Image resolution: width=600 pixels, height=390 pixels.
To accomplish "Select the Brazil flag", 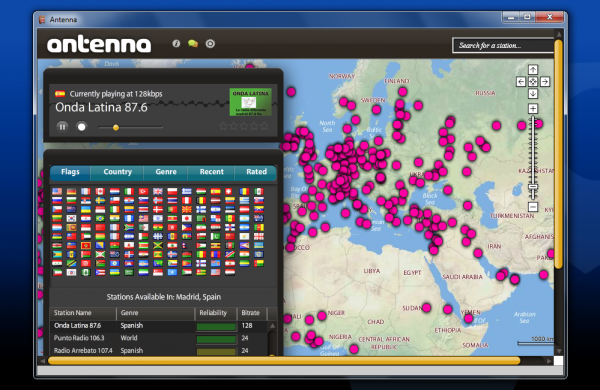I will point(100,219).
